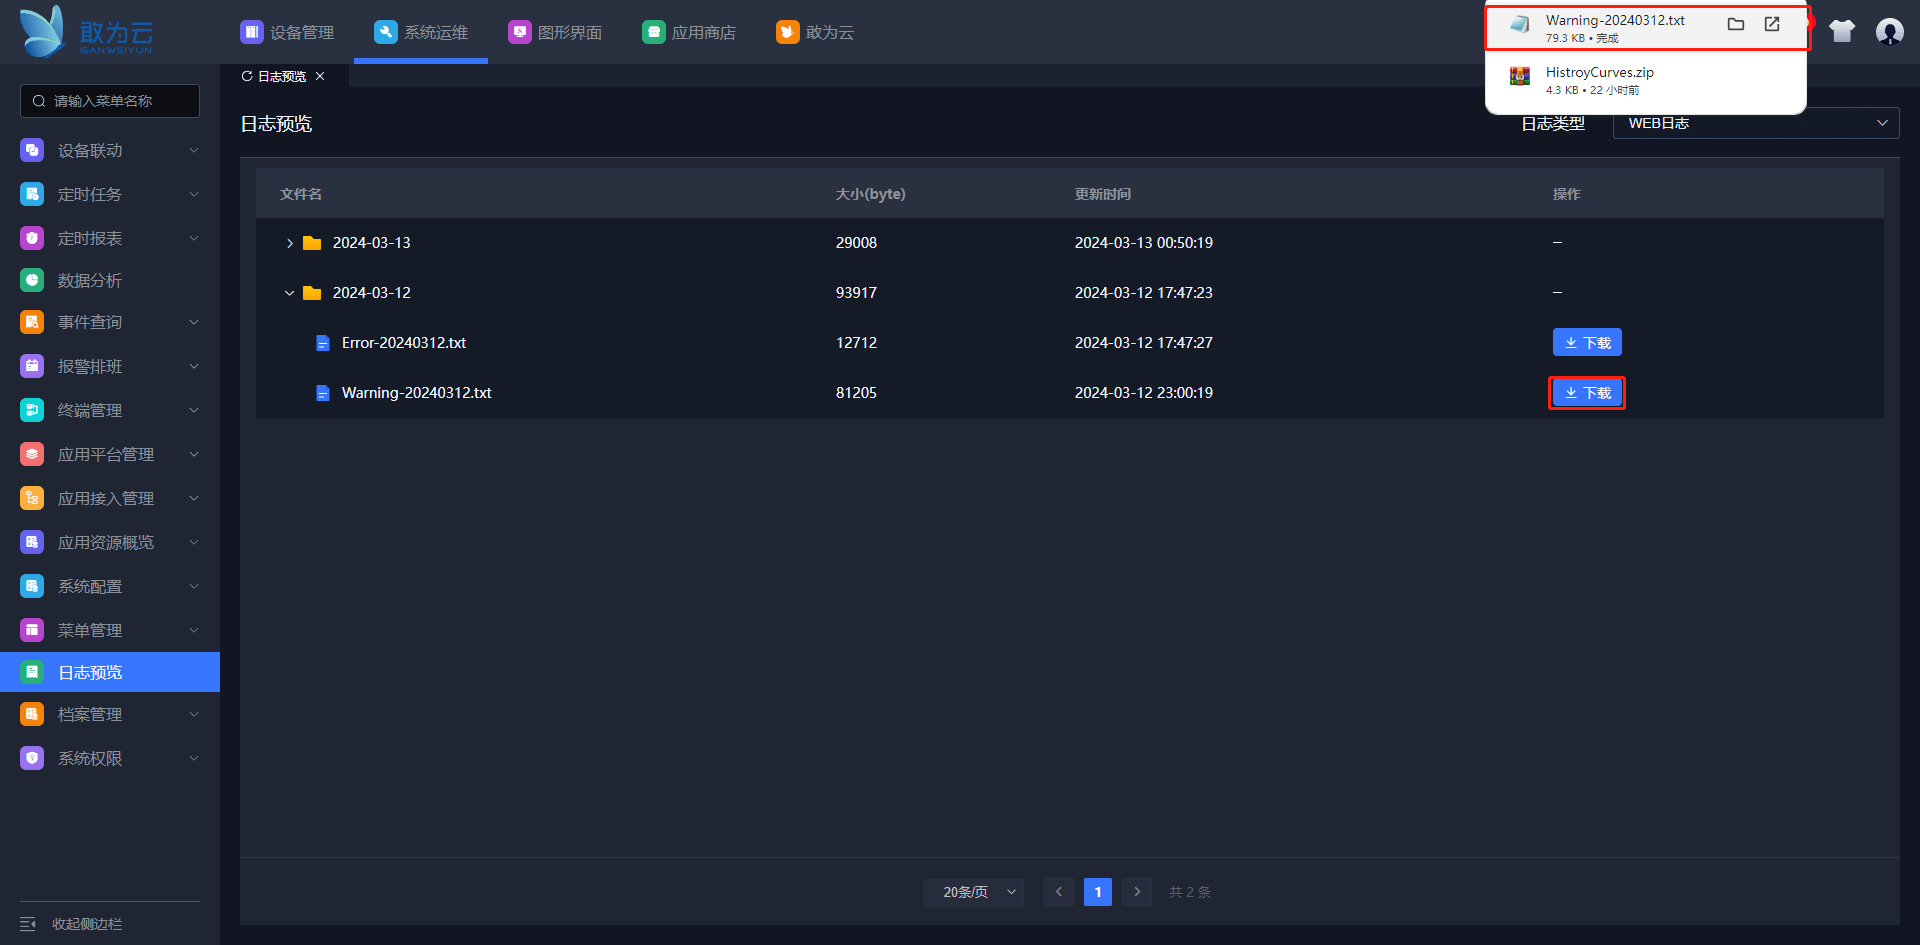
Task: Expand the 设备联动 submenu arrow
Action: pos(194,150)
